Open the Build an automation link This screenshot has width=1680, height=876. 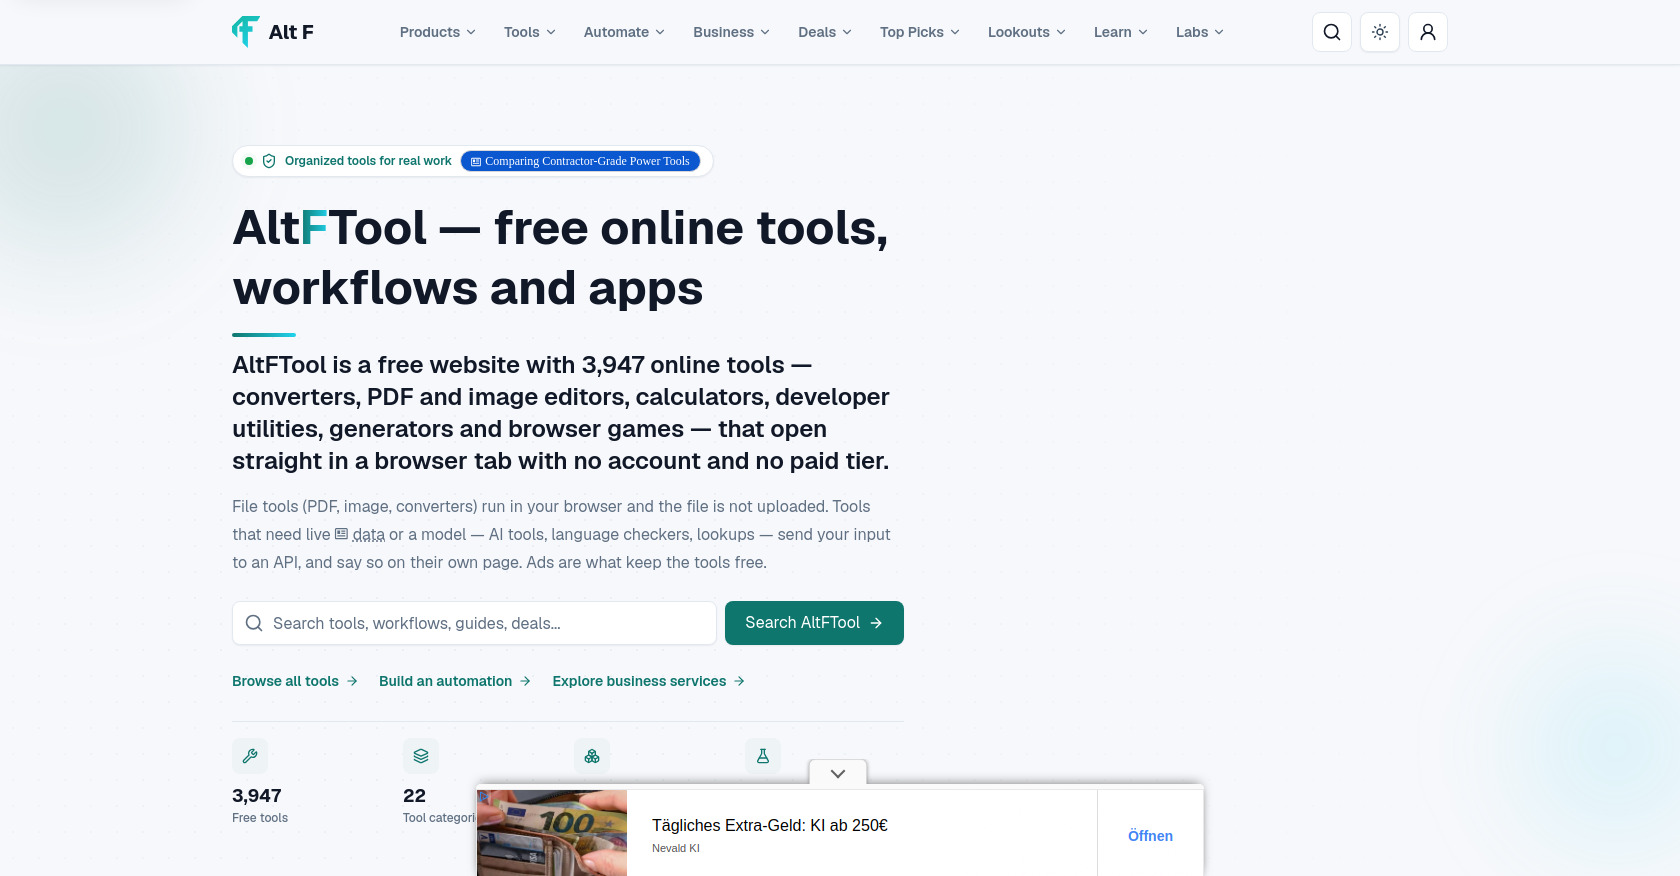coord(455,681)
